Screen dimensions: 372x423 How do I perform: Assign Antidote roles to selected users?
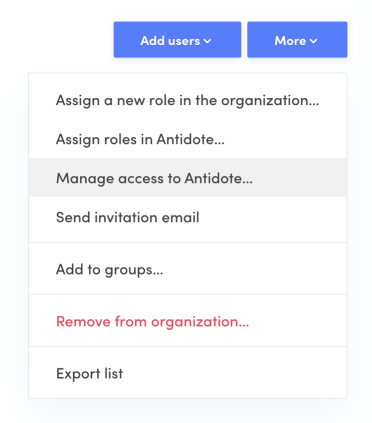point(187,139)
